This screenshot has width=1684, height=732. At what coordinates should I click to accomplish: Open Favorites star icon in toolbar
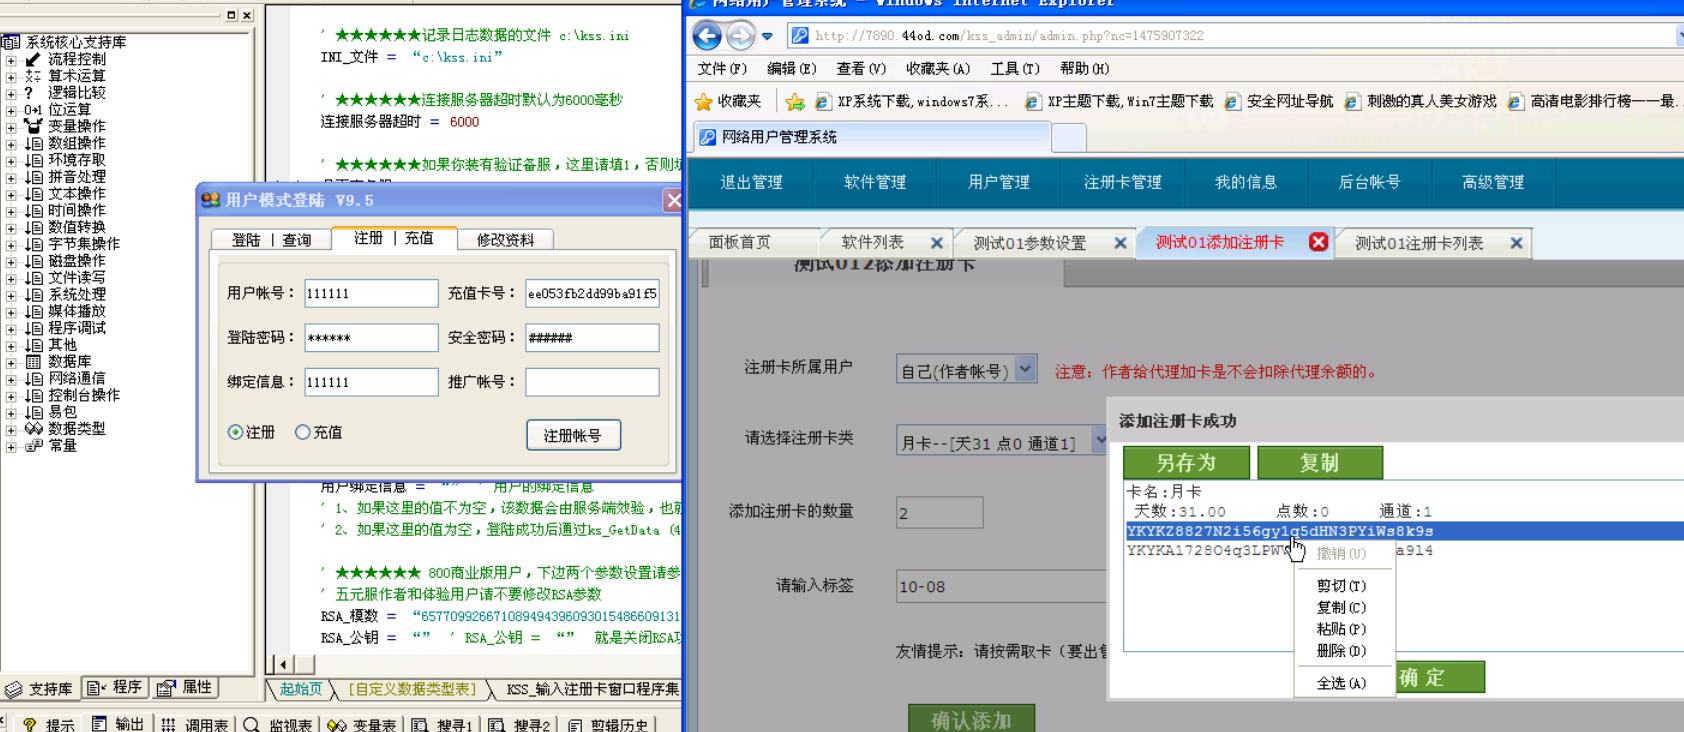pyautogui.click(x=704, y=102)
